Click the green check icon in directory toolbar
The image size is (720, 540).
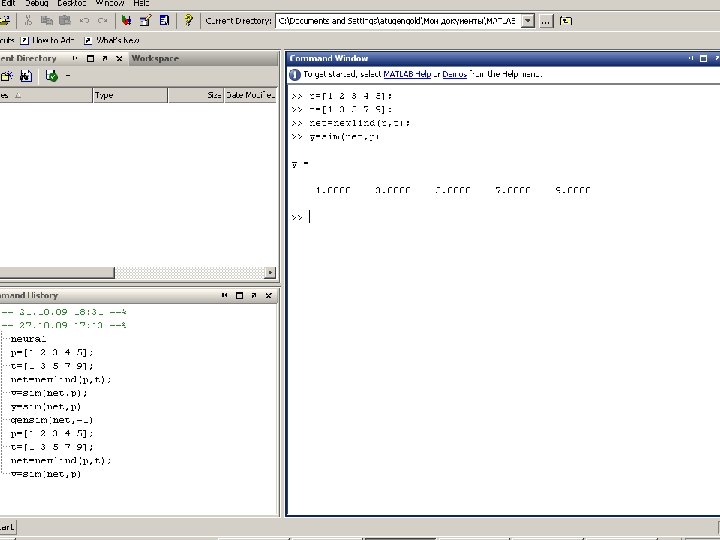click(x=51, y=76)
